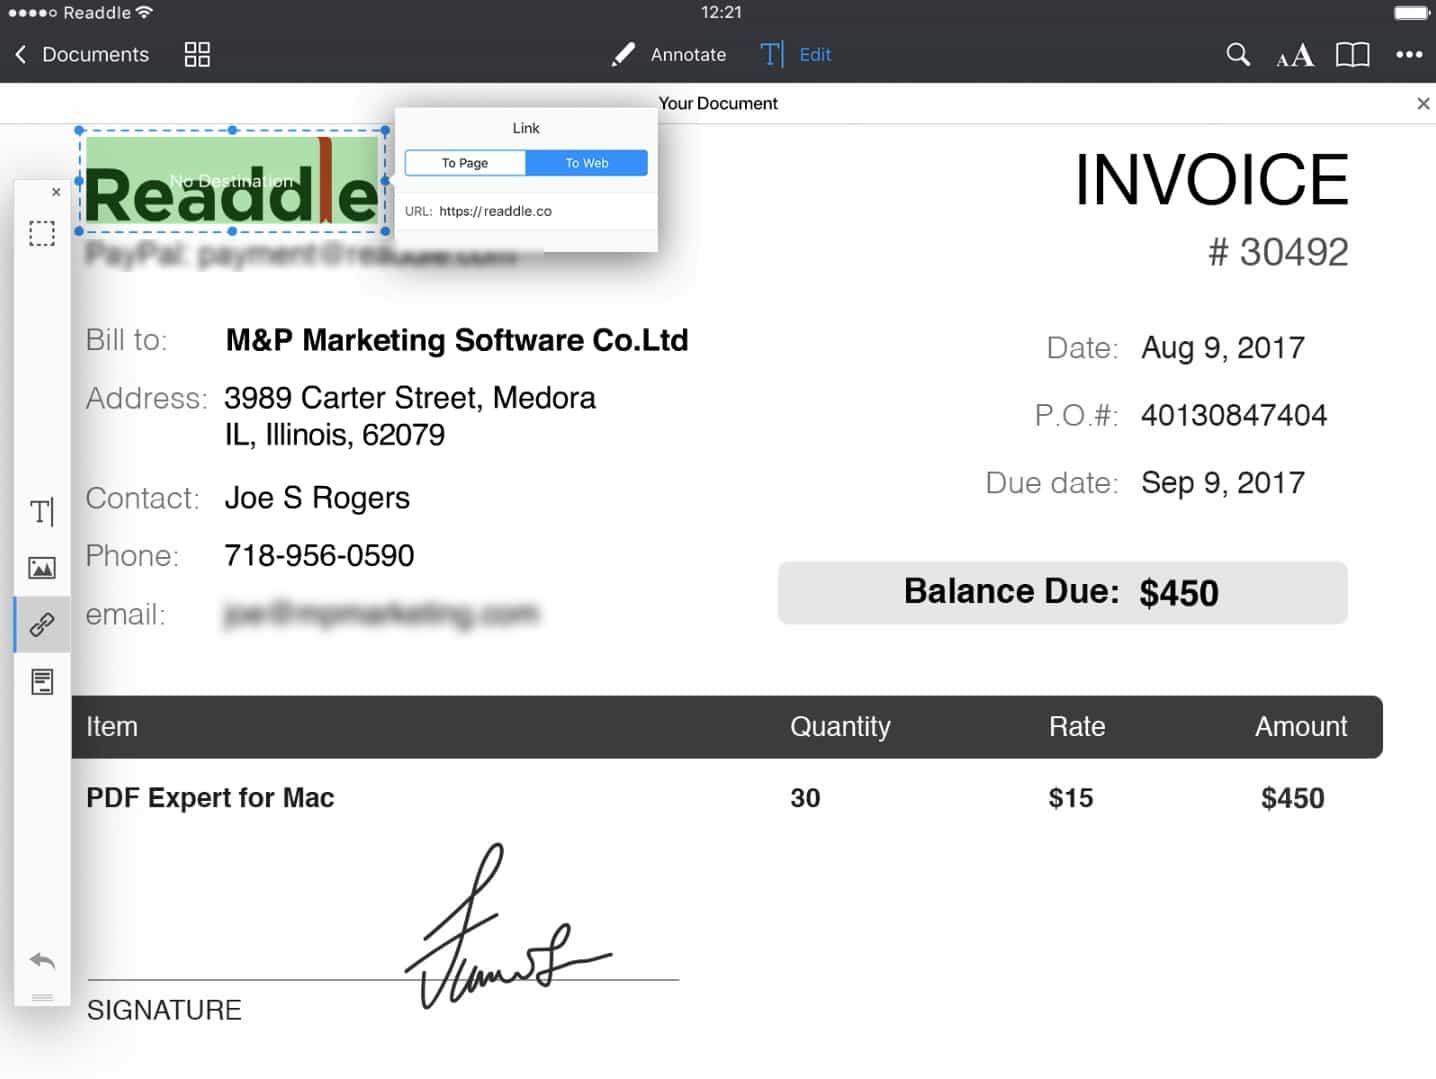Select the Text edit tool in sidebar
The height and width of the screenshot is (1079, 1436).
42,512
